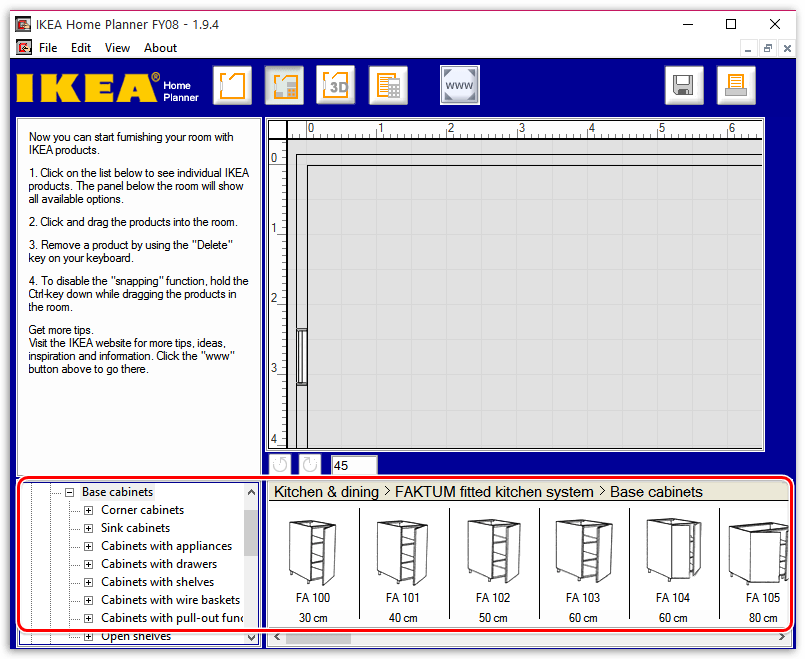Viewport: 806px width, 659px height.
Task: Click the rotation angle input field
Action: click(x=354, y=465)
